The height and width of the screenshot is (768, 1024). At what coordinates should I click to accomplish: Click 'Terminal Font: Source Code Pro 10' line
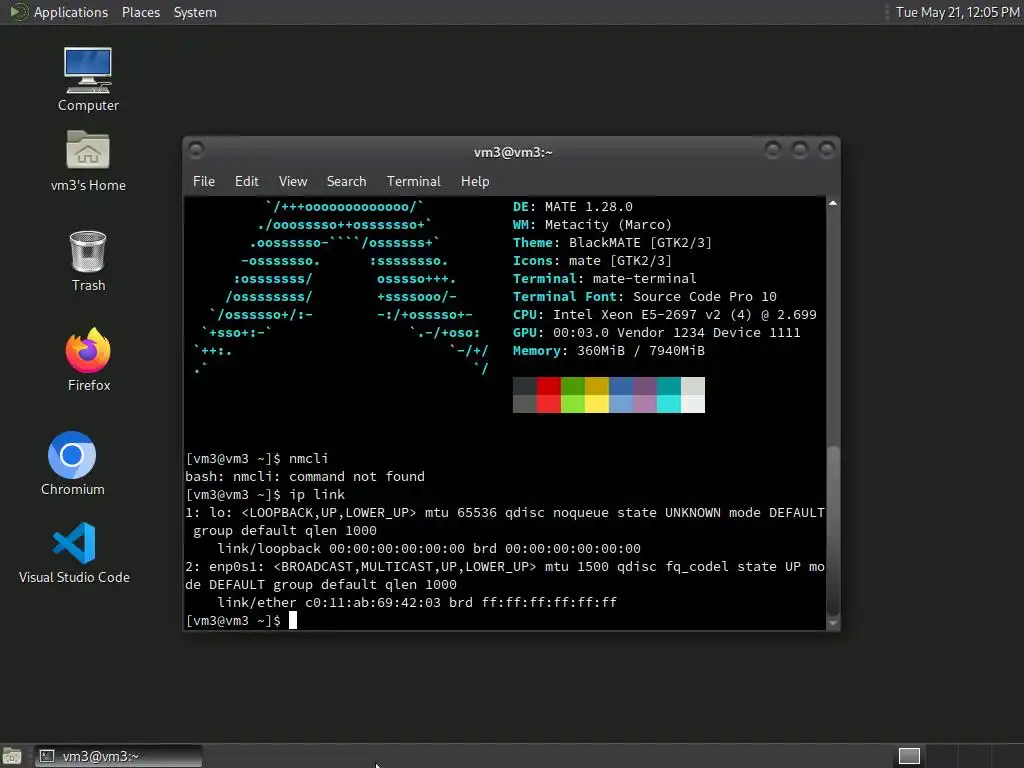pyautogui.click(x=645, y=296)
